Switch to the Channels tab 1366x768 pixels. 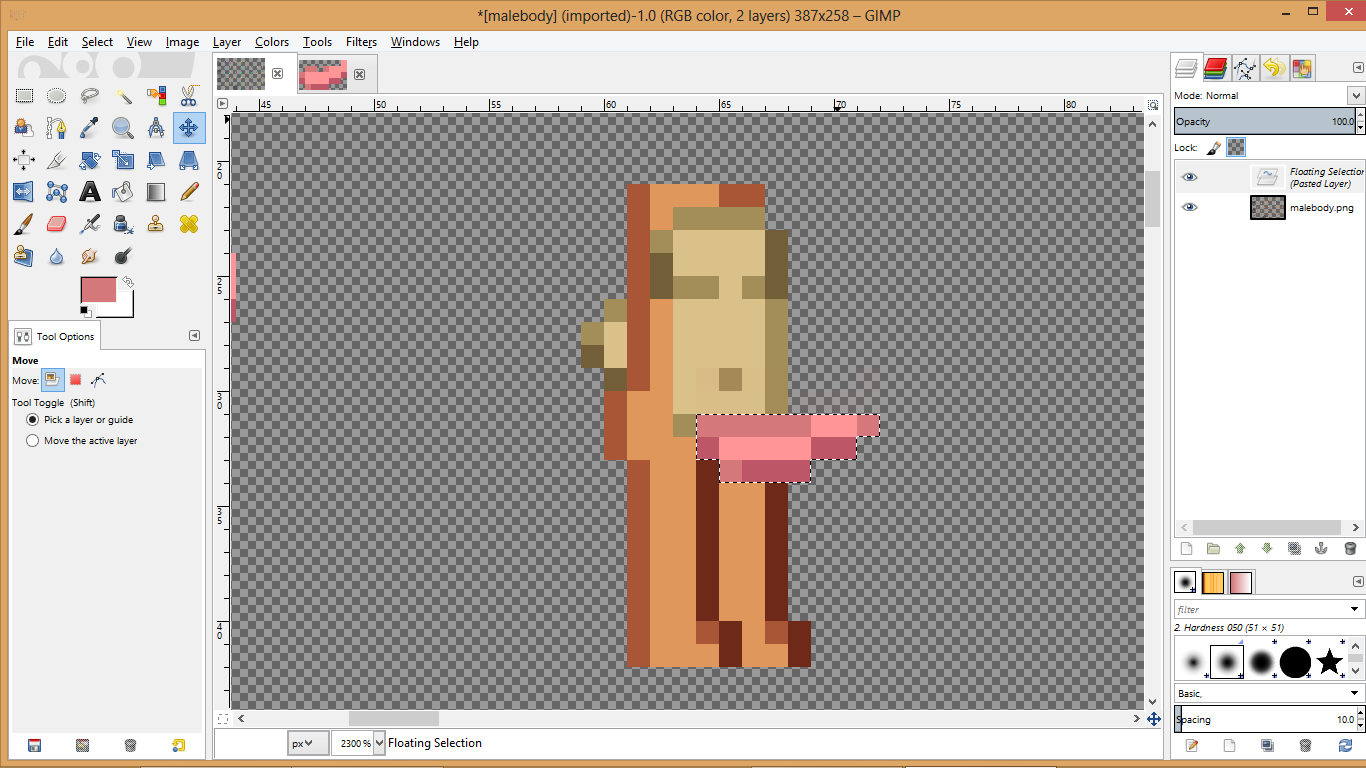(x=1215, y=68)
